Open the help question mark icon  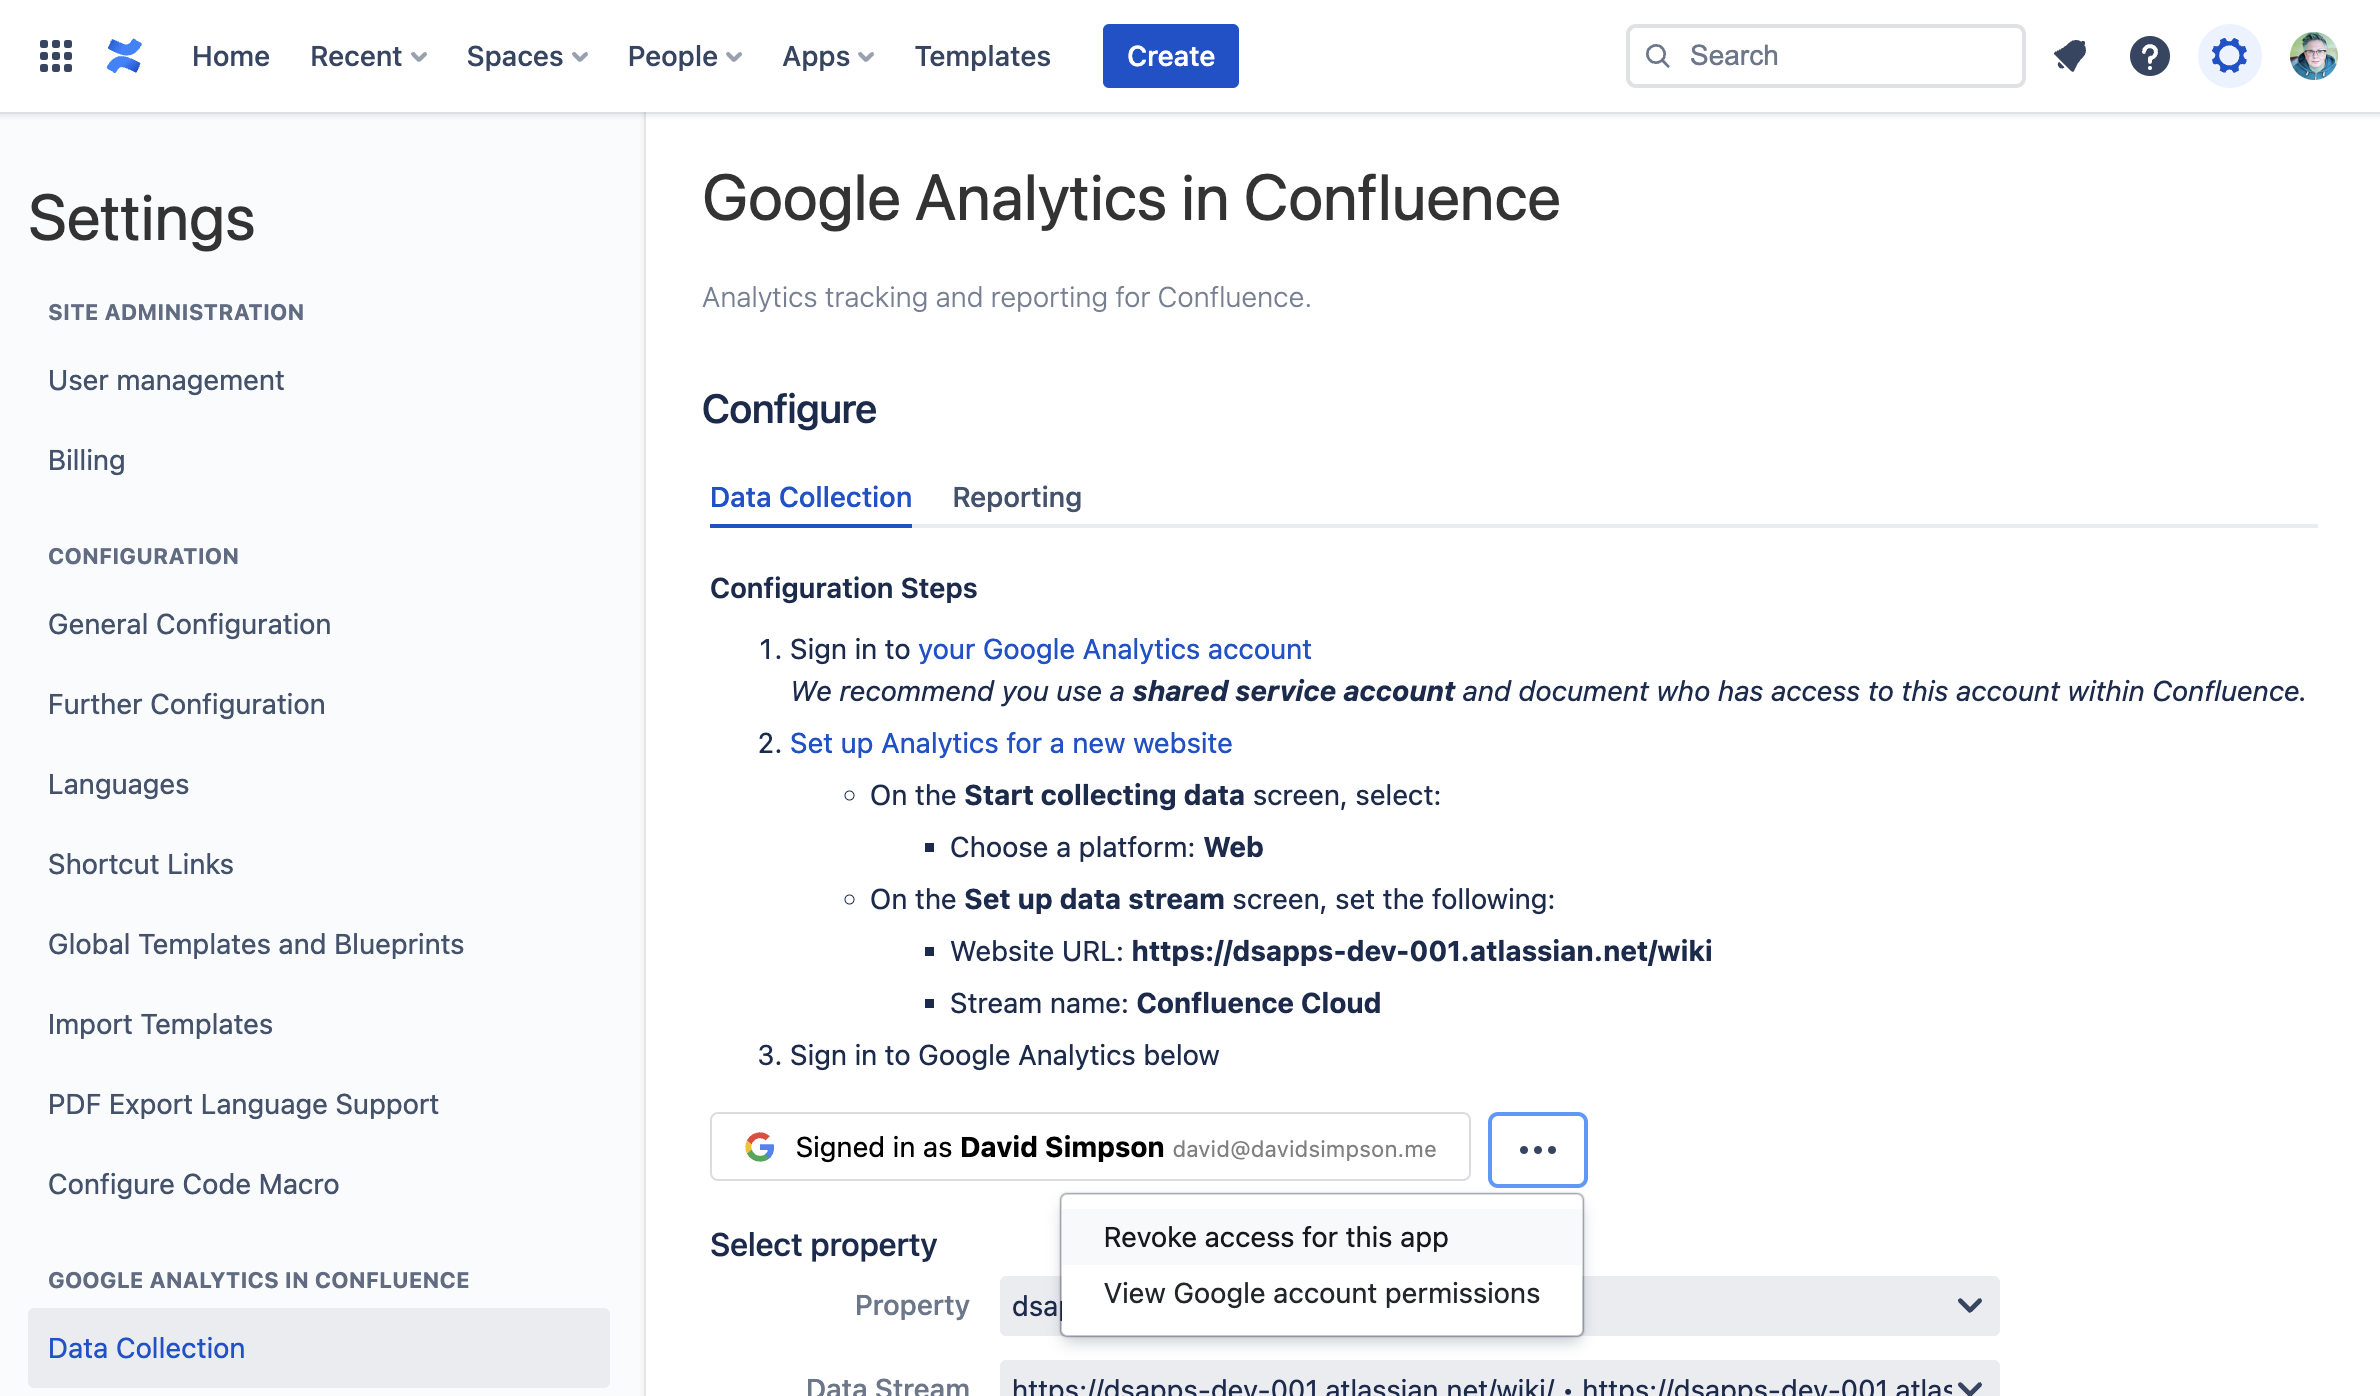tap(2149, 56)
